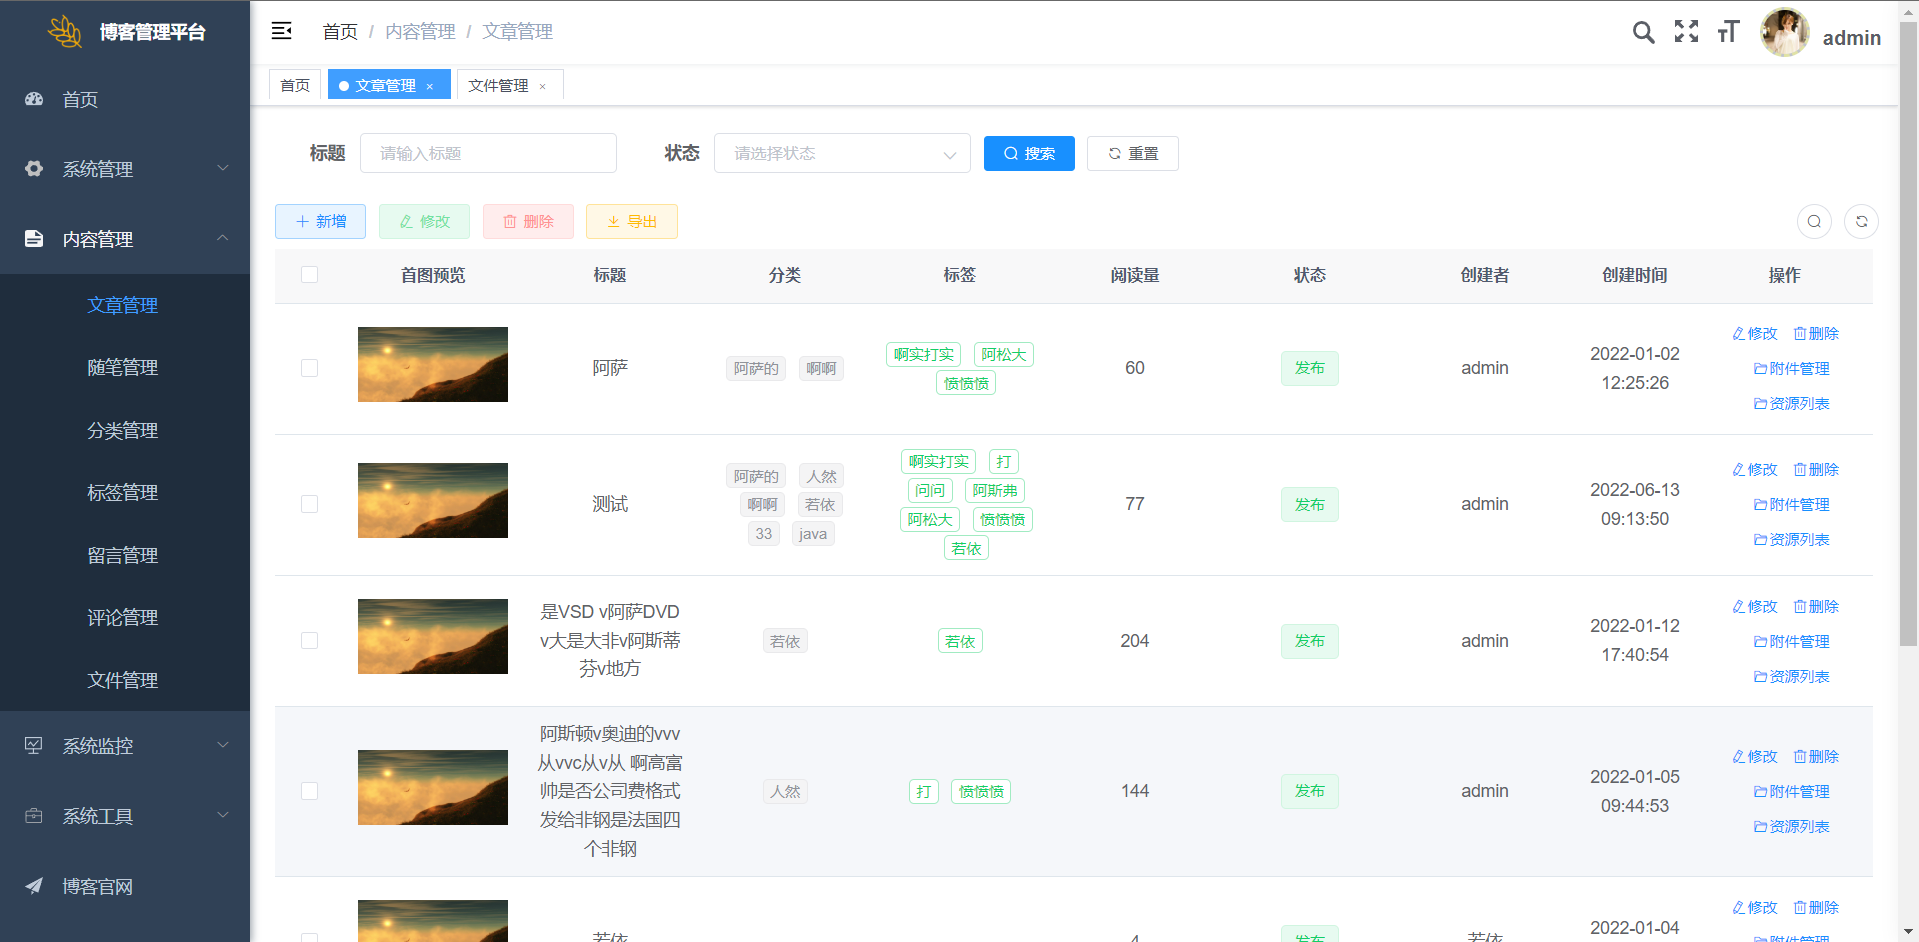Expand the 系统监控 sidebar menu
The width and height of the screenshot is (1919, 942).
click(125, 746)
